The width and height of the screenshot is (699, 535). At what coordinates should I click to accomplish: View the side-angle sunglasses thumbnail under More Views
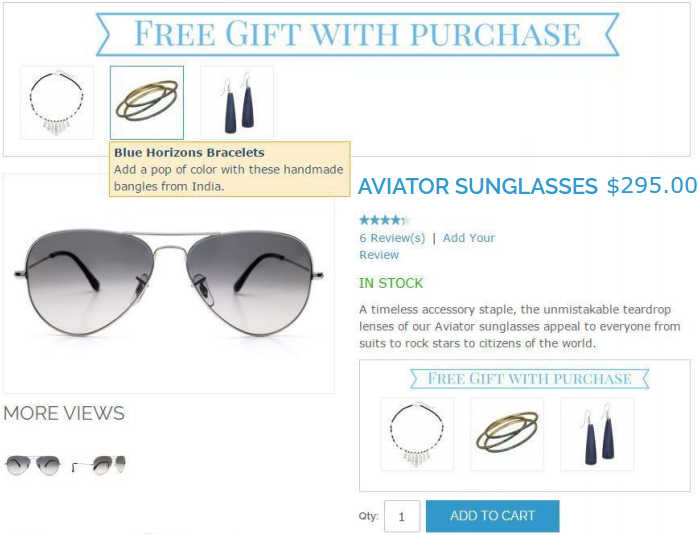99,465
